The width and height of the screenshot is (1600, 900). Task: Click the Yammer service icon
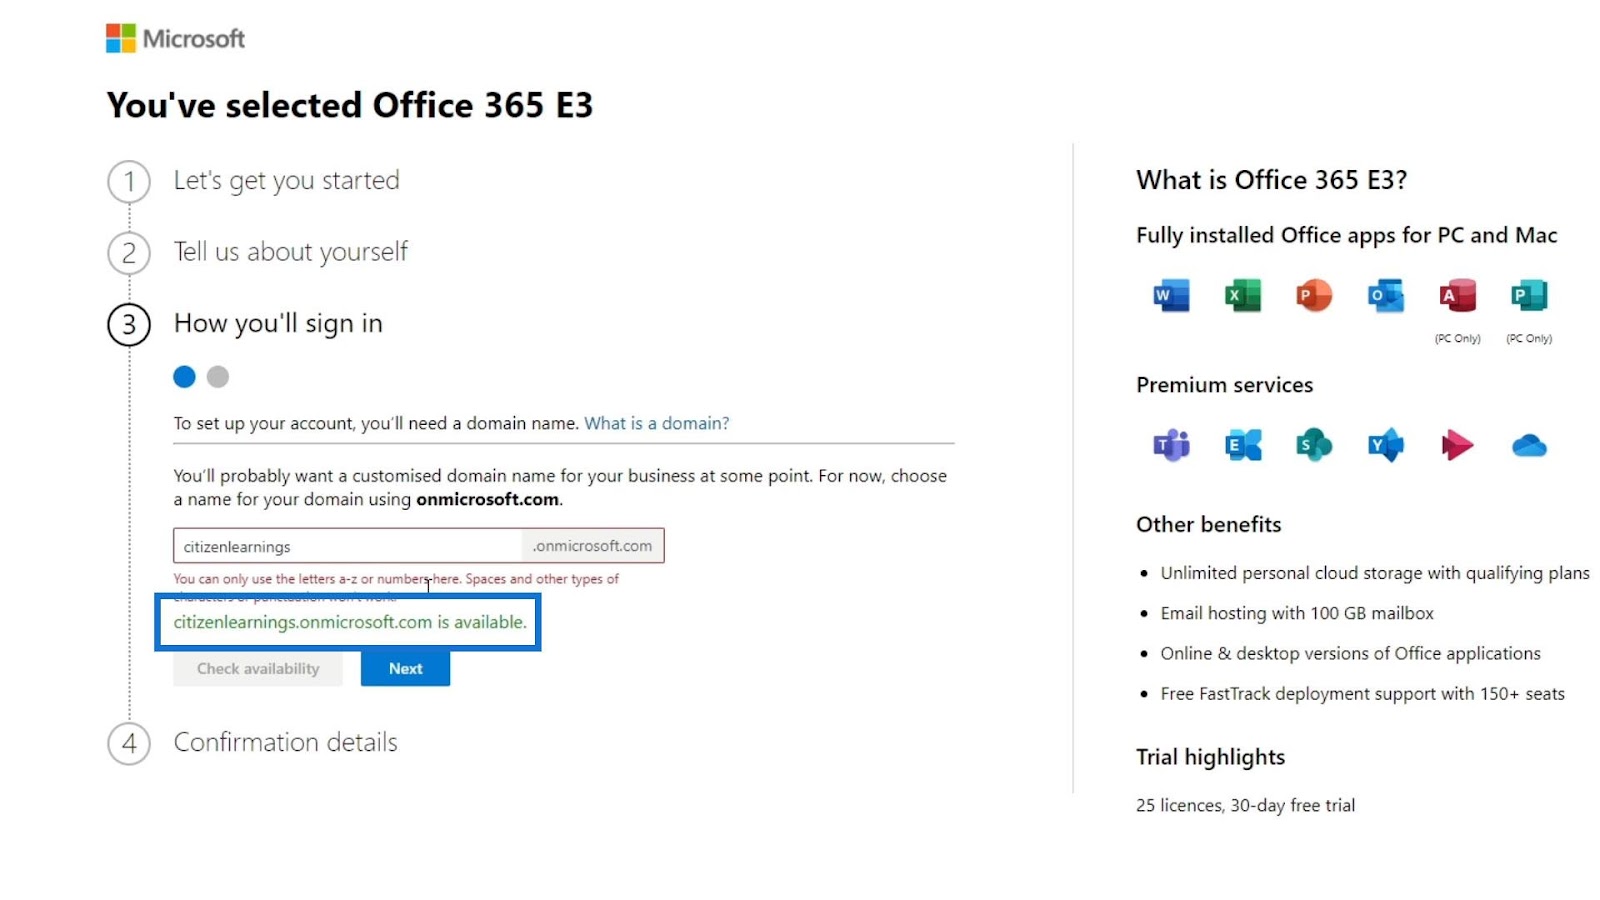coord(1386,445)
